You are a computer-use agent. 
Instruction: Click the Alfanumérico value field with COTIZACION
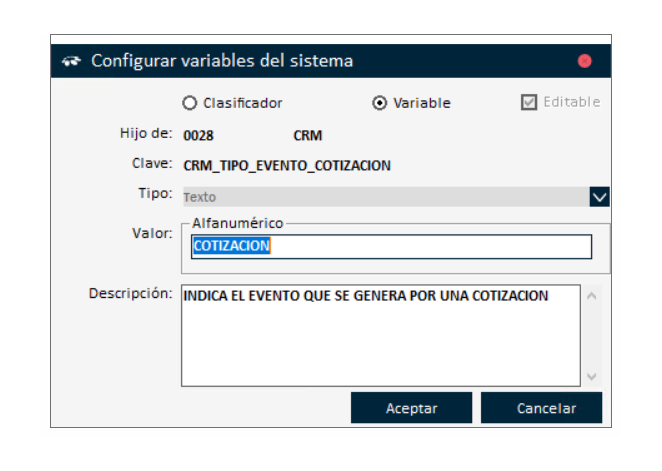[x=391, y=247]
